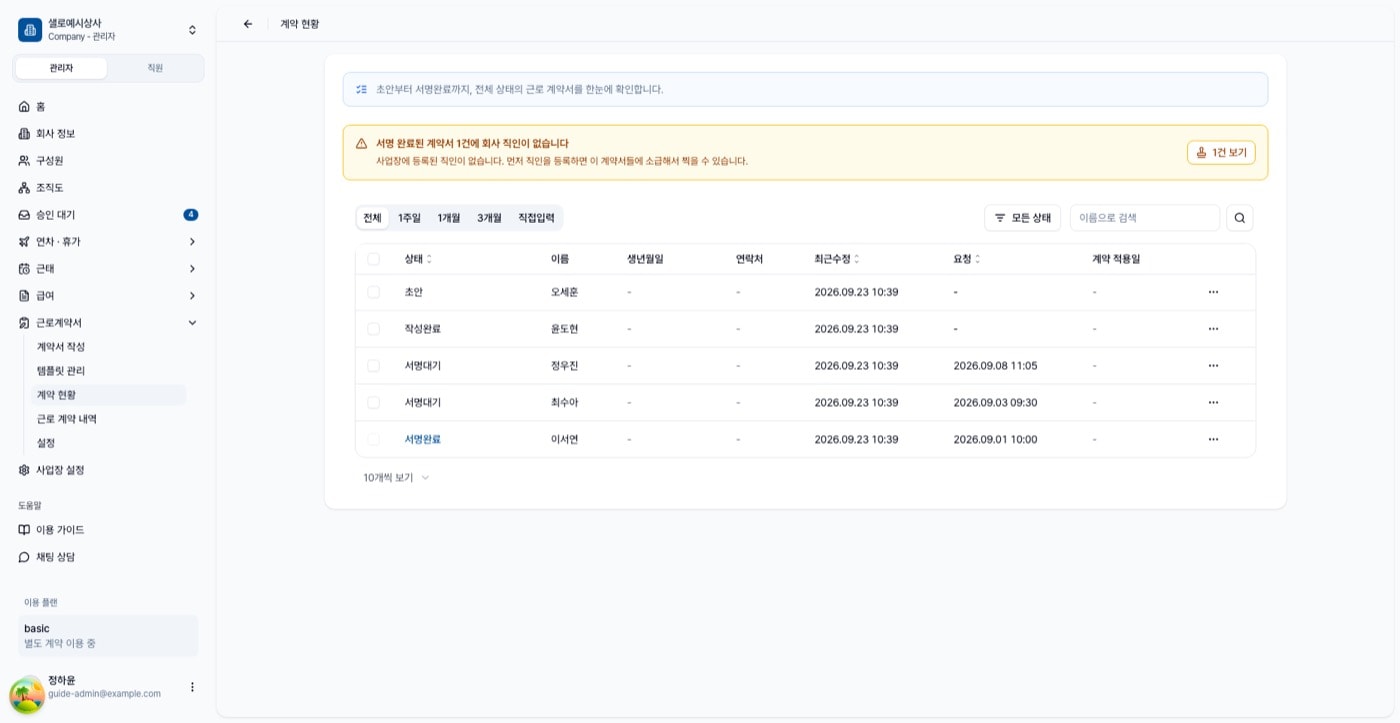
Task: Open 템플릿 관리 submenu
Action: pos(108,370)
